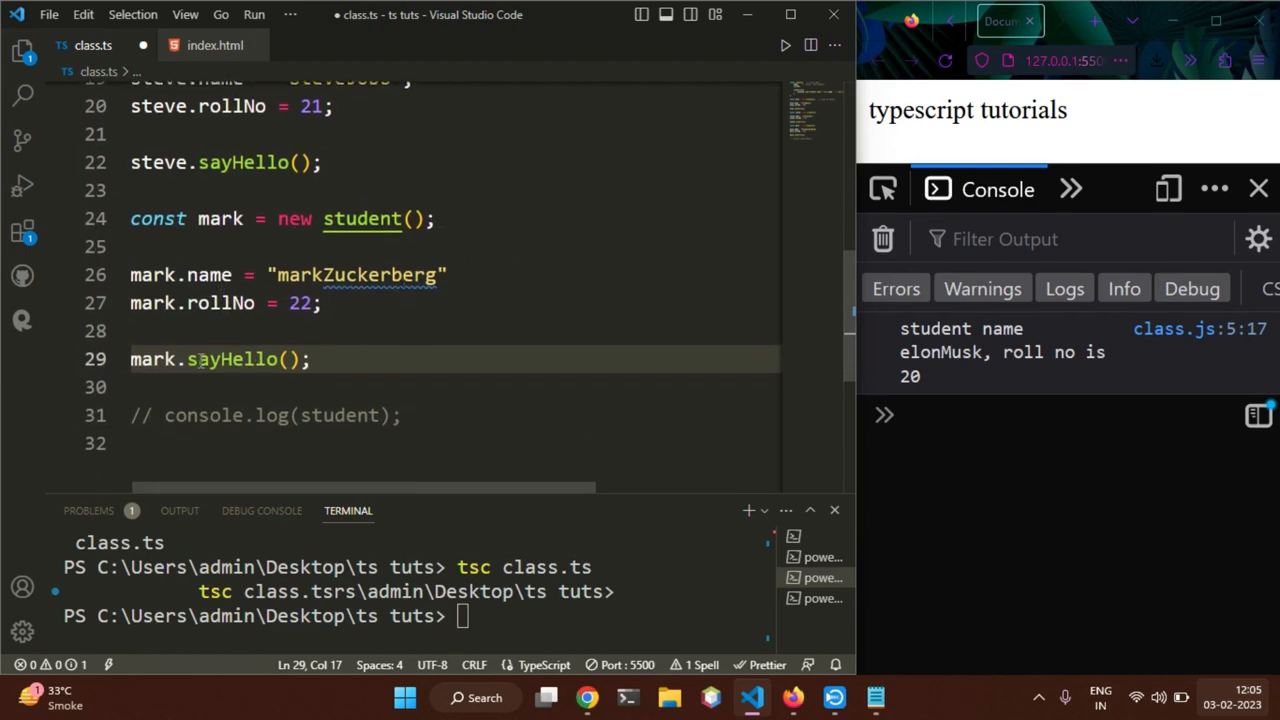Open Windows Start menu on taskbar
Viewport: 1280px width, 720px height.
(x=405, y=698)
